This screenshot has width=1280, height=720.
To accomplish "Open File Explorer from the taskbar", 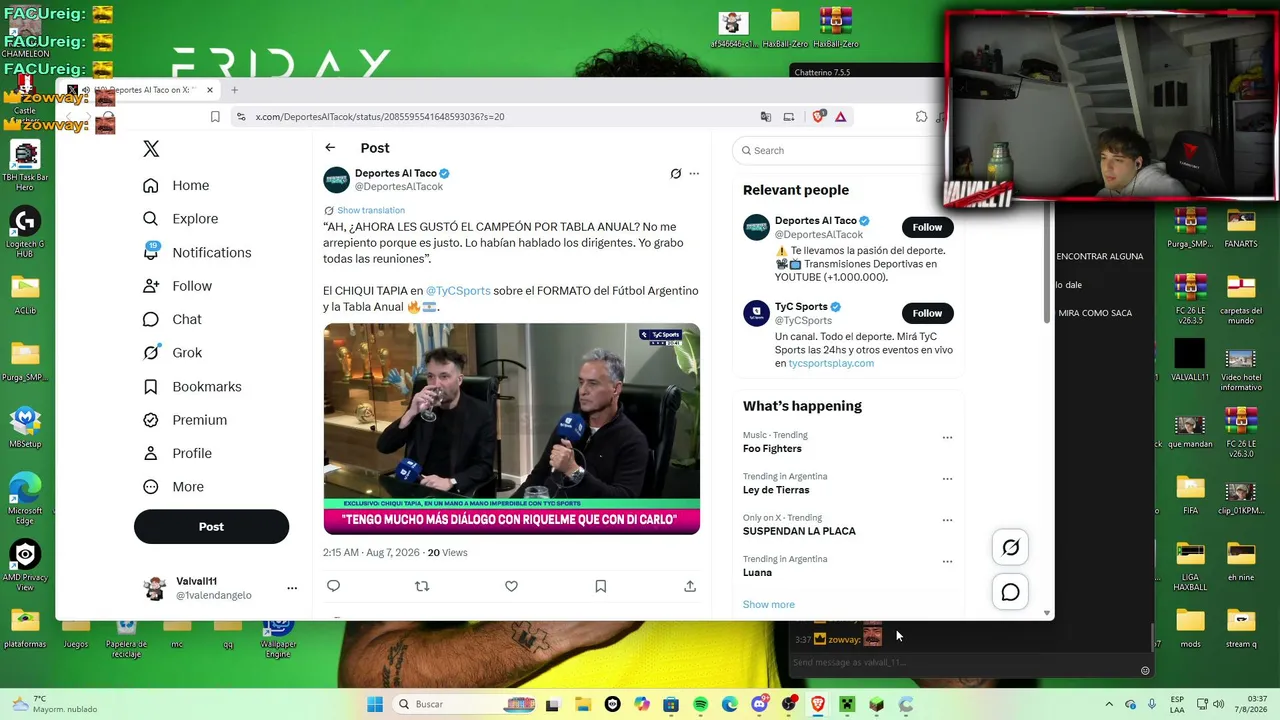I will [x=583, y=705].
